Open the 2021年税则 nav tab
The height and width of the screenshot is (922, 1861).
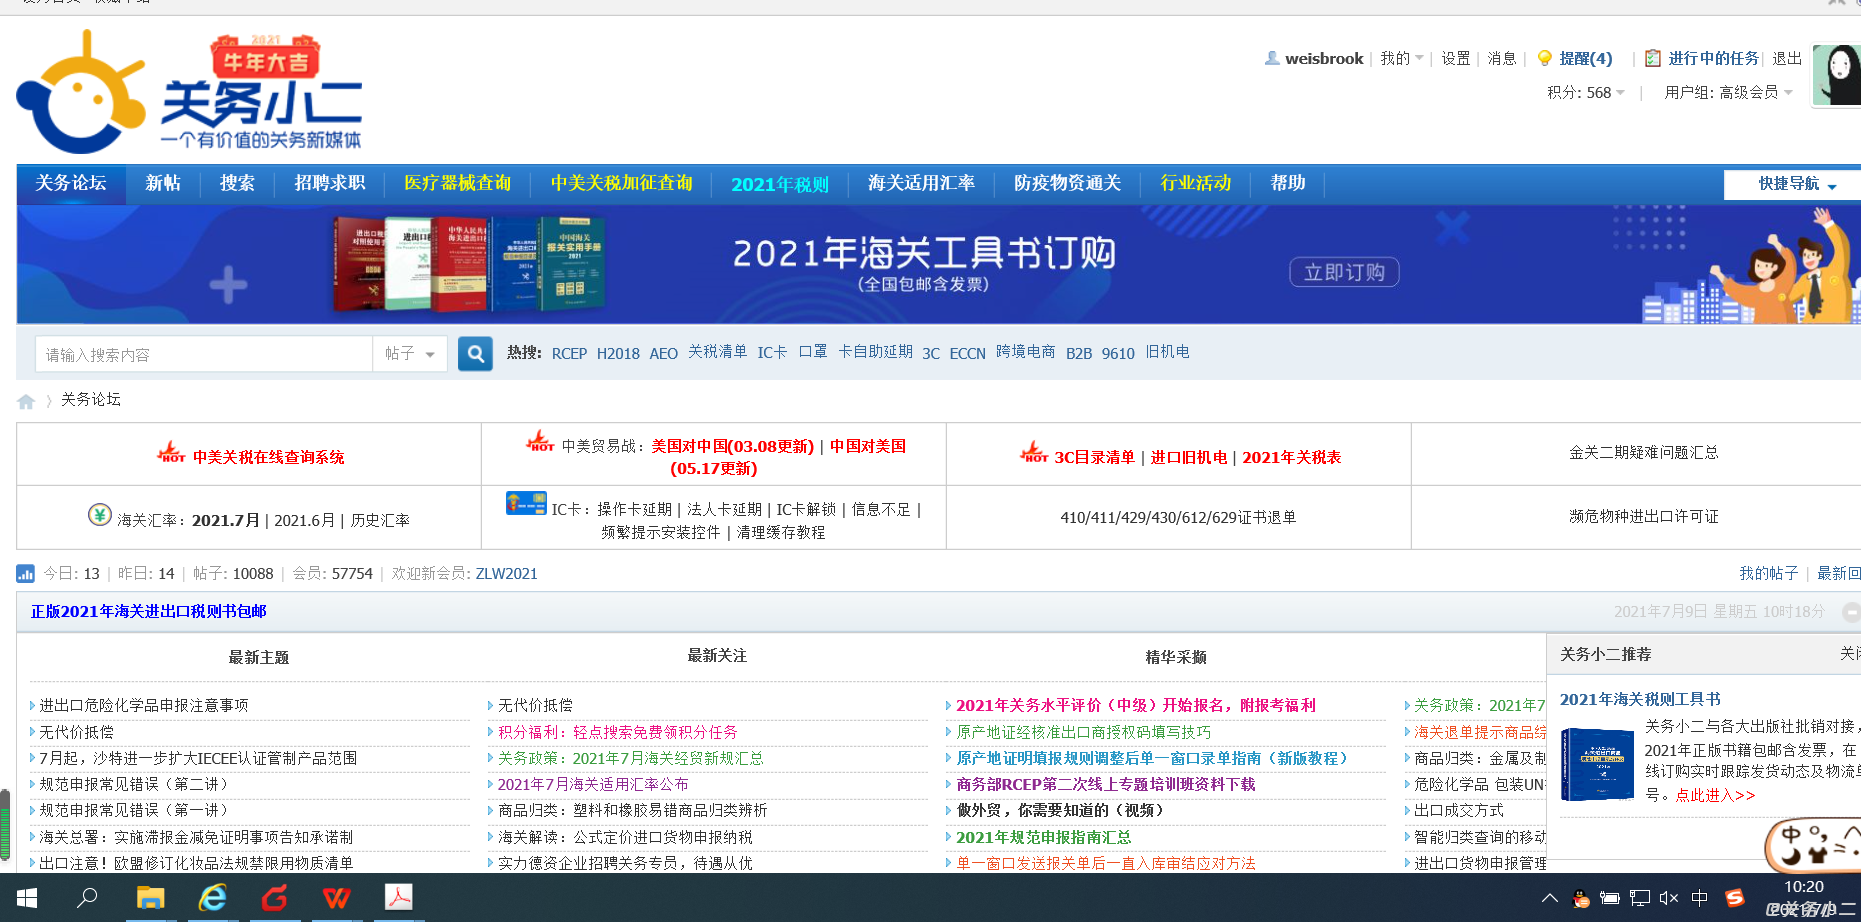coord(780,184)
